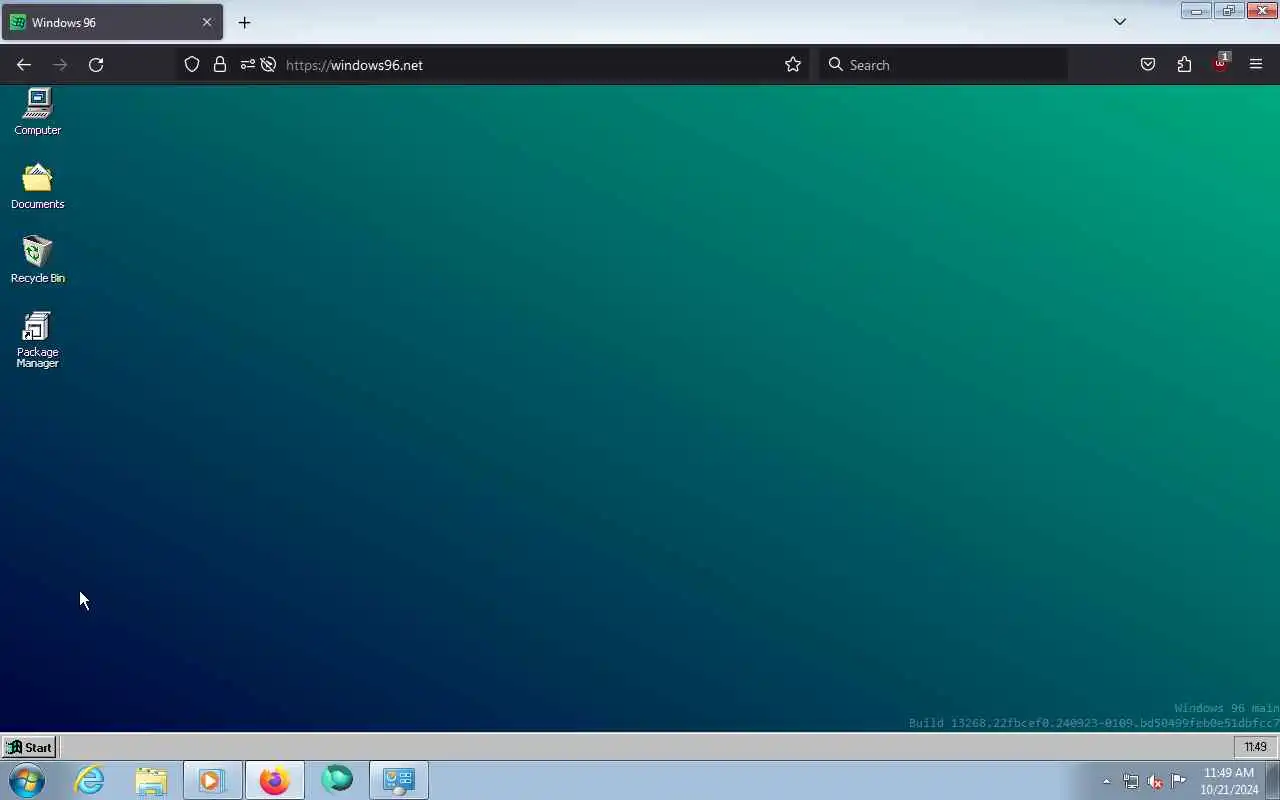Image resolution: width=1280 pixels, height=800 pixels.
Task: Click the blocked autoplay icon
Action: [x=268, y=65]
